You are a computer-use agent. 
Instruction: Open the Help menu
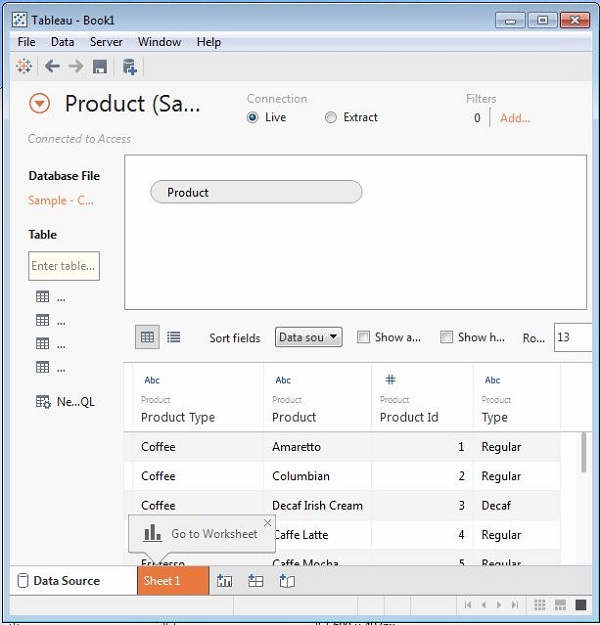[209, 42]
